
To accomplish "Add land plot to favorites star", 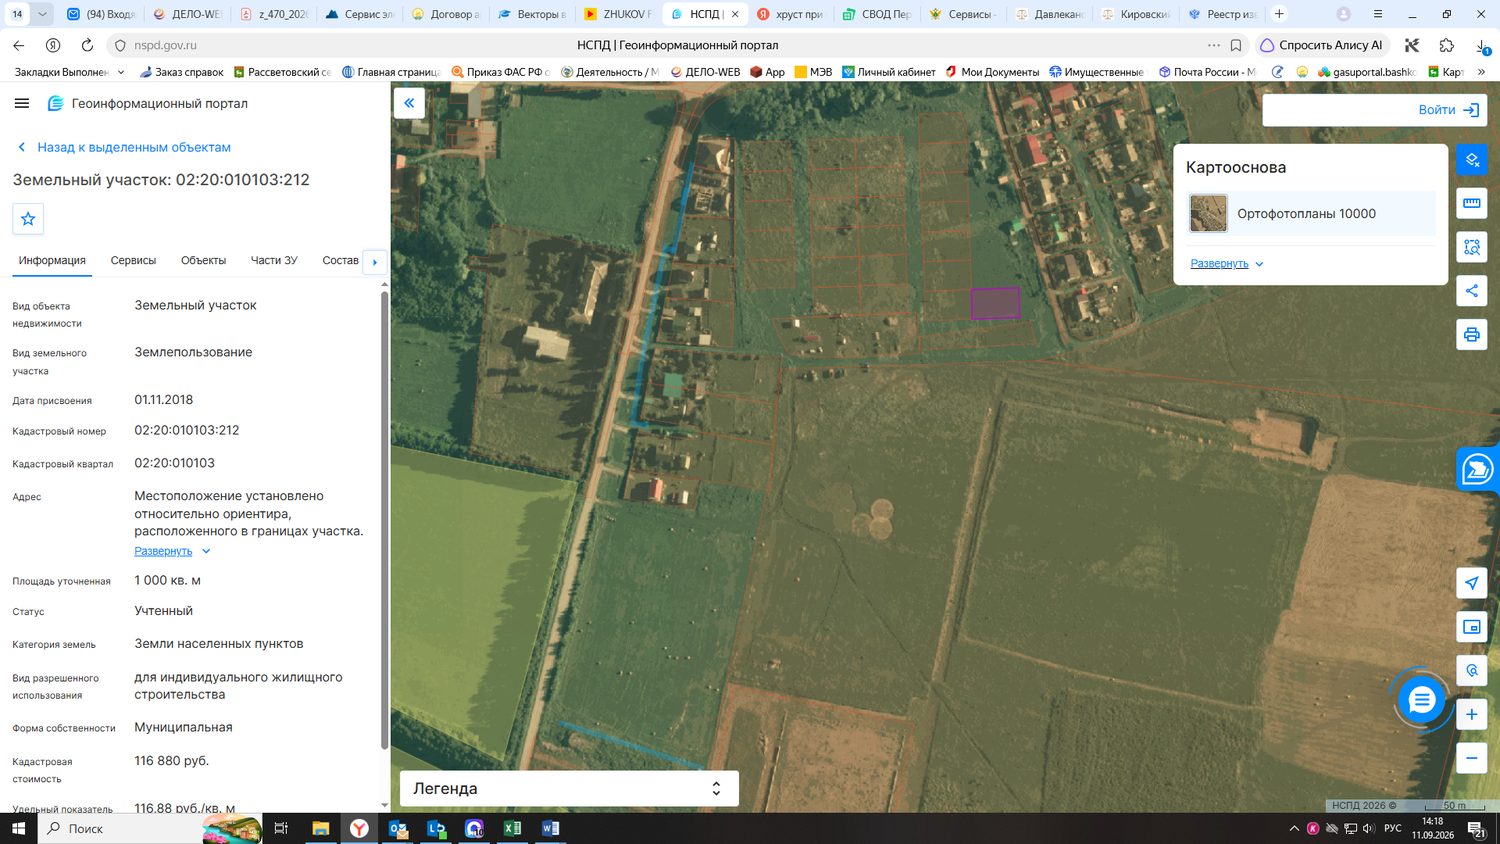I will (x=28, y=219).
